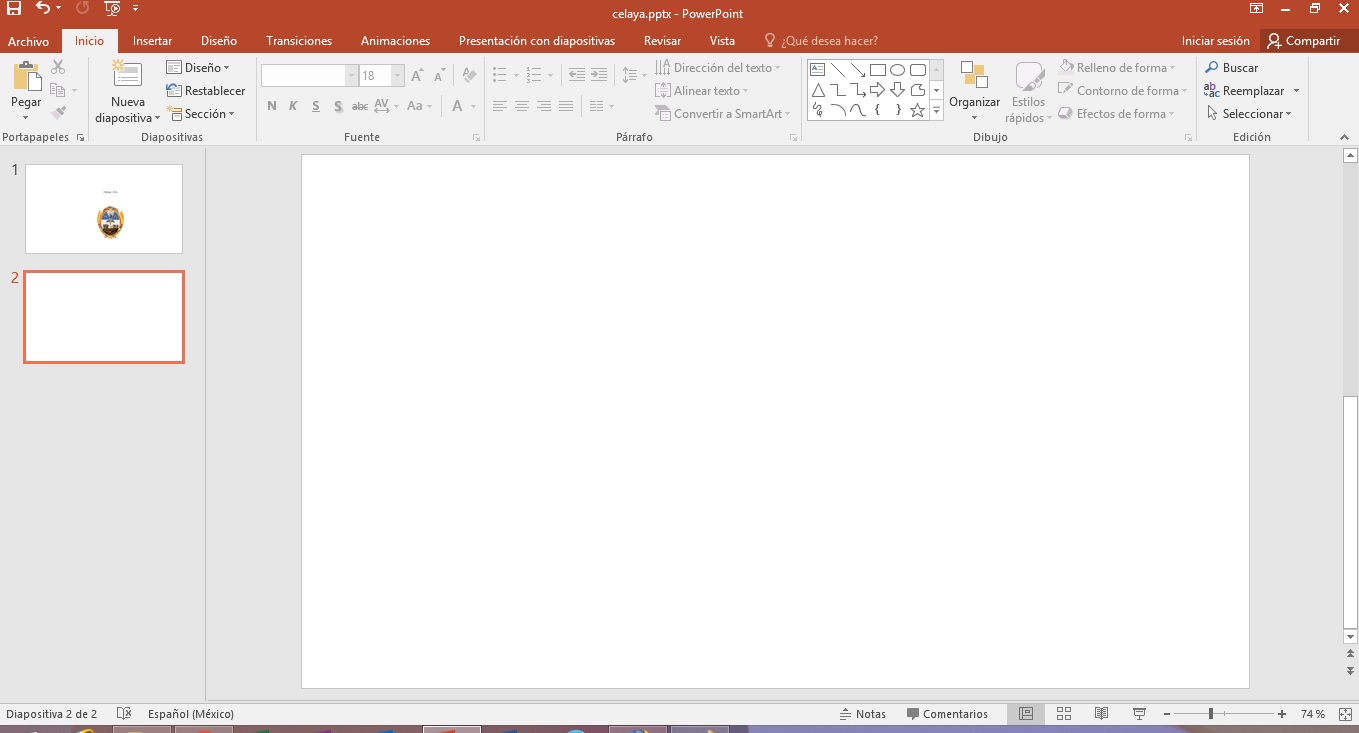Image resolution: width=1359 pixels, height=733 pixels.
Task: Toggle Normal view button in status bar
Action: click(1025, 714)
